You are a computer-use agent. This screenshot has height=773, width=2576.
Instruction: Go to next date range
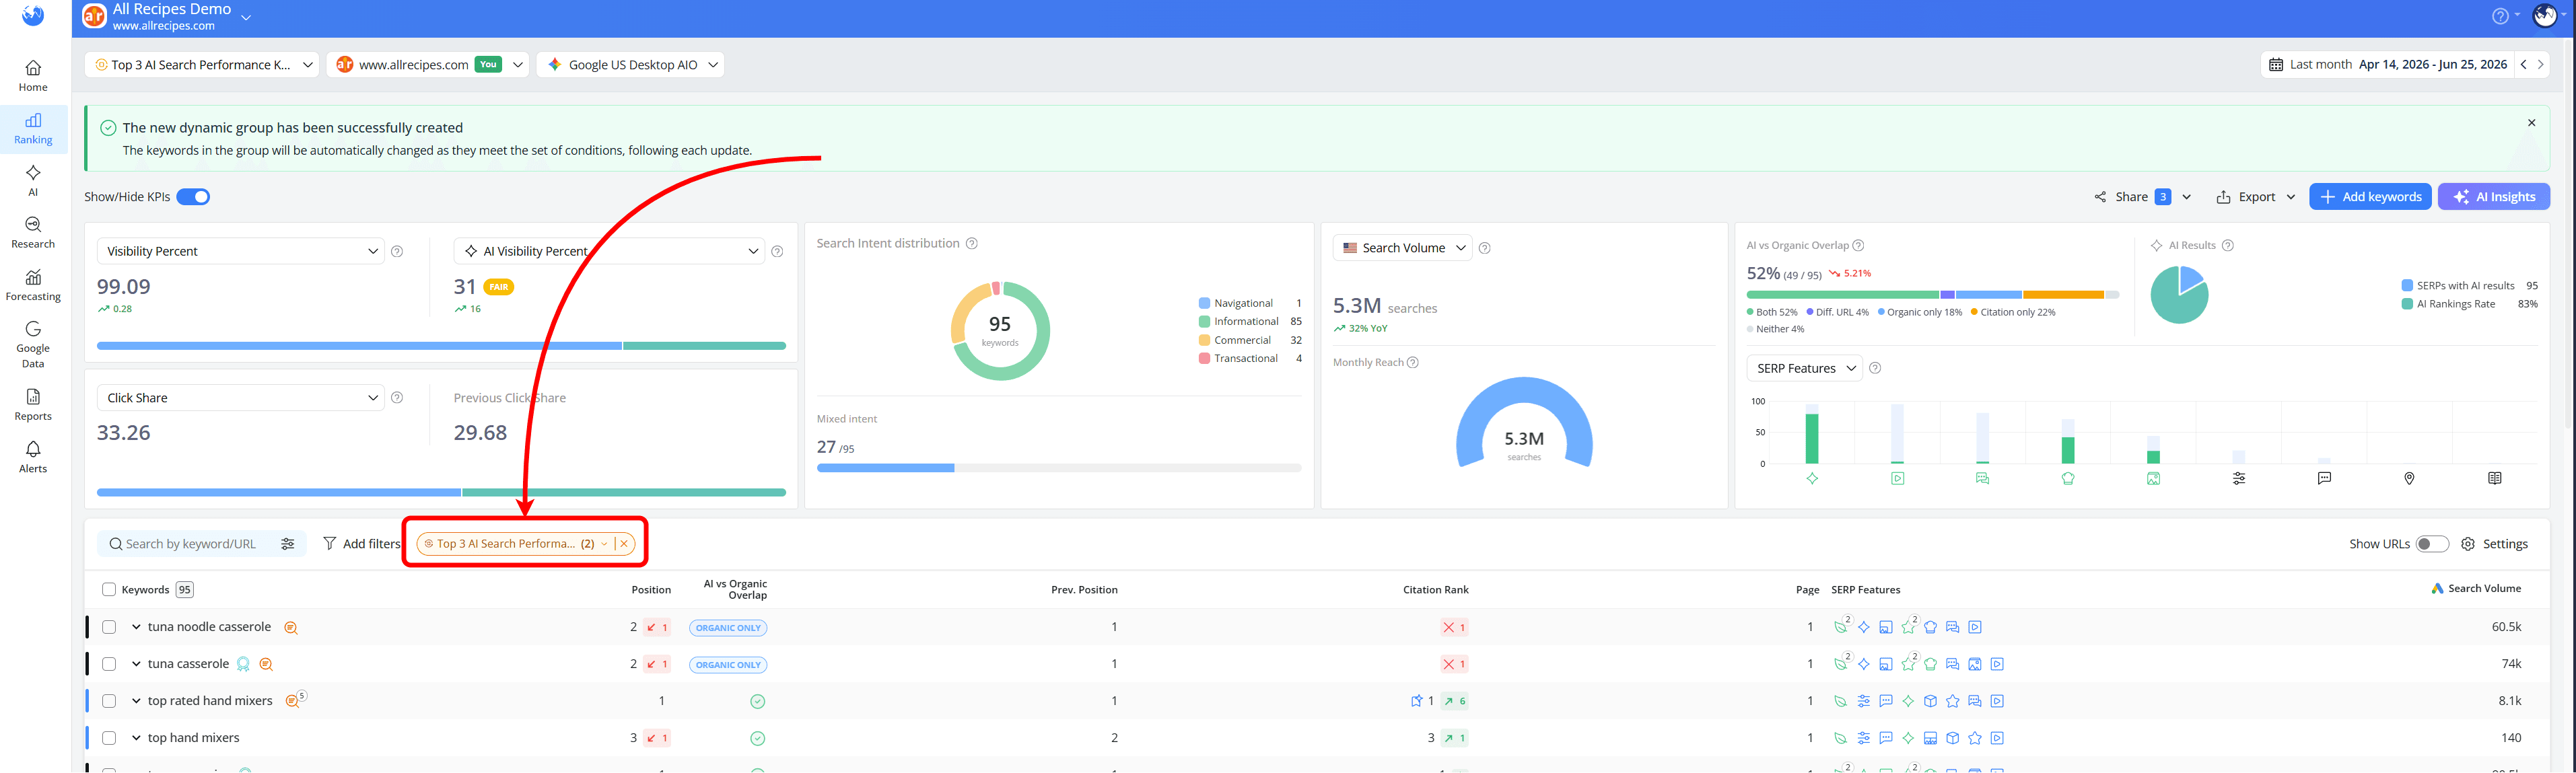click(2540, 64)
